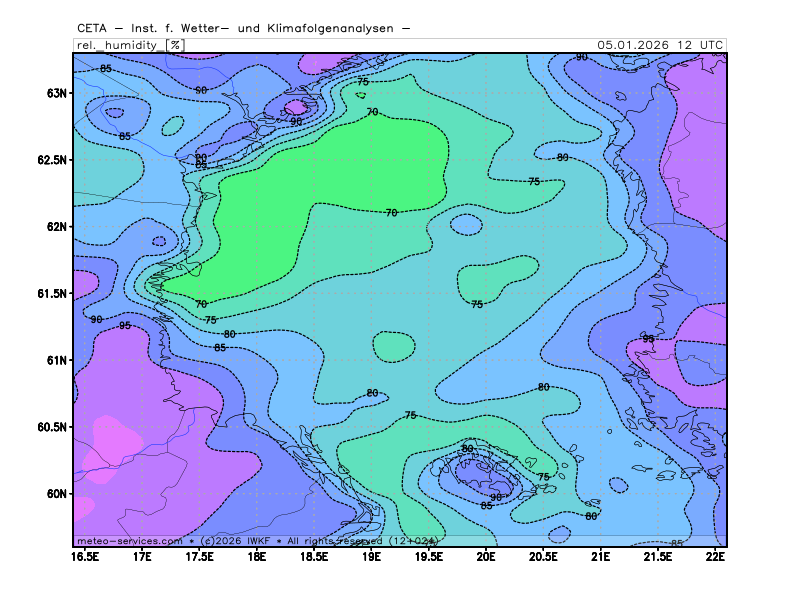The width and height of the screenshot is (800, 600).
Task: Click the 60N latitude axis label
Action: tap(55, 494)
